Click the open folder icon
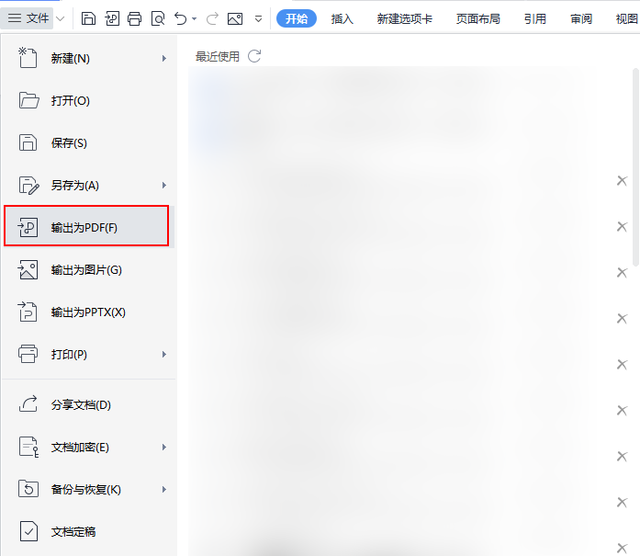 click(x=29, y=100)
